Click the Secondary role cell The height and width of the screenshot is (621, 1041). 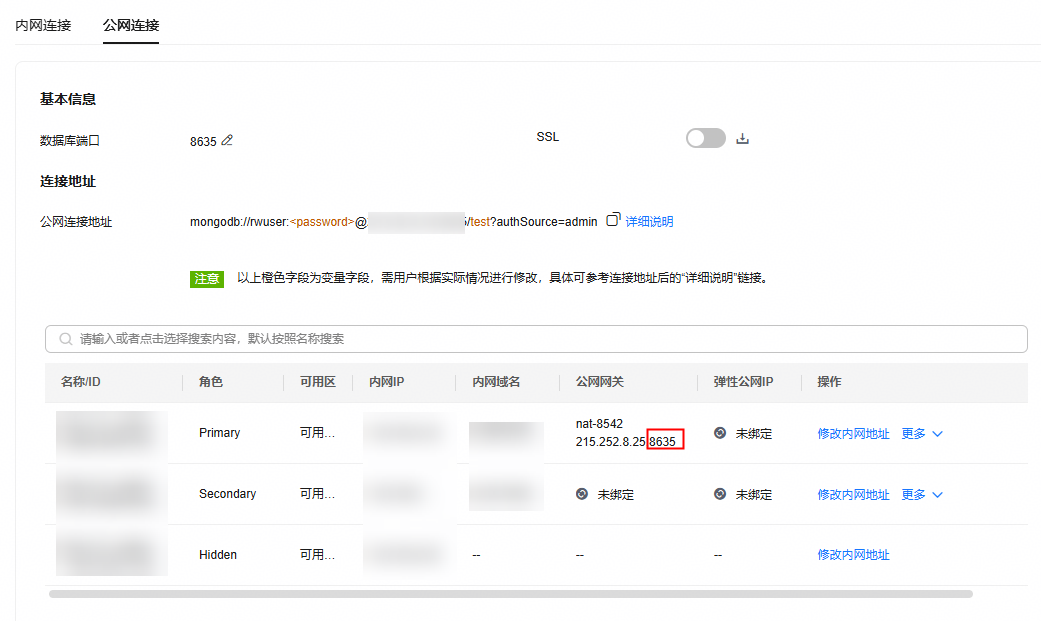[227, 494]
